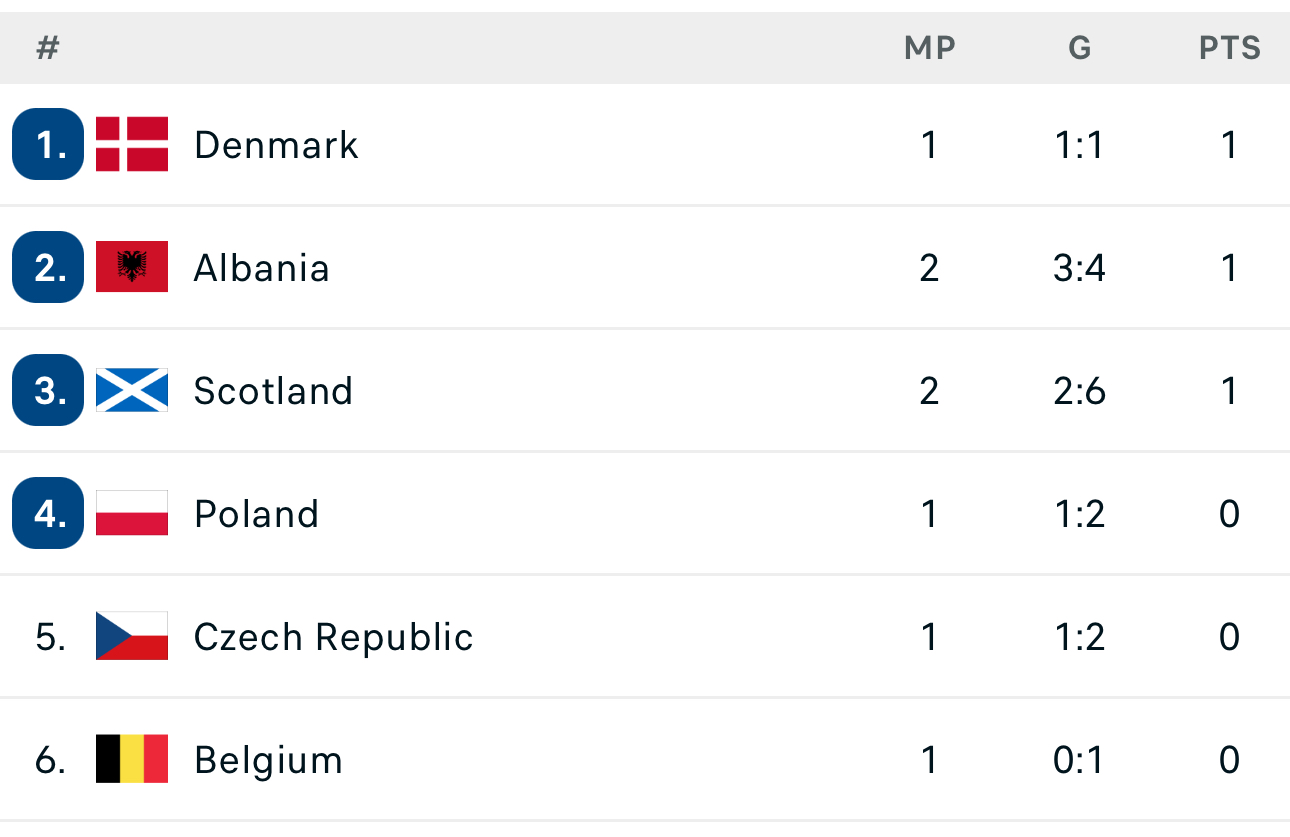Click the Denmark flag icon
This screenshot has width=1290, height=837.
tap(132, 144)
